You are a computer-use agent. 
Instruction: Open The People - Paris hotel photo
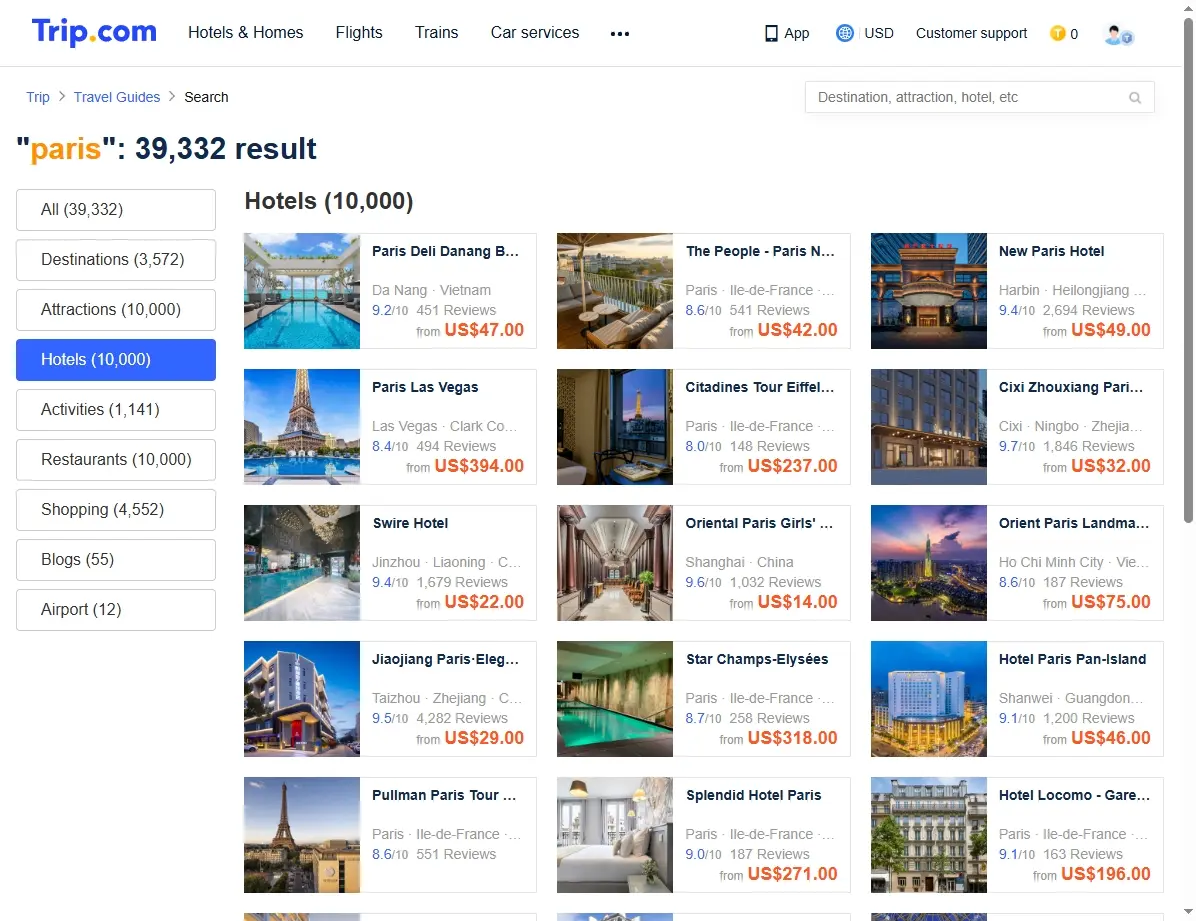point(615,291)
